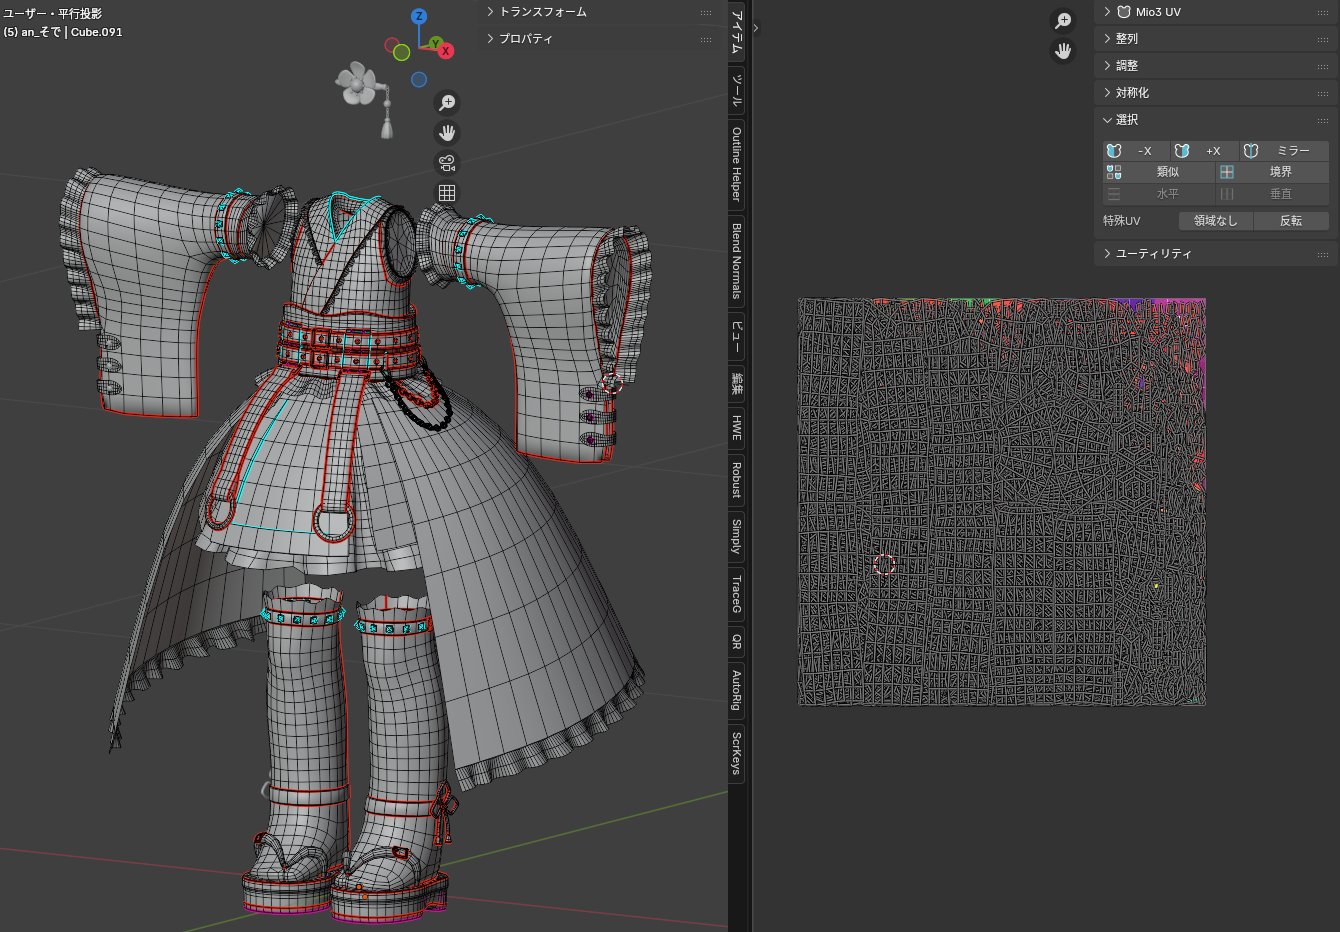Image resolution: width=1340 pixels, height=932 pixels.
Task: Open the AutoRig sidebar tab
Action: (737, 691)
